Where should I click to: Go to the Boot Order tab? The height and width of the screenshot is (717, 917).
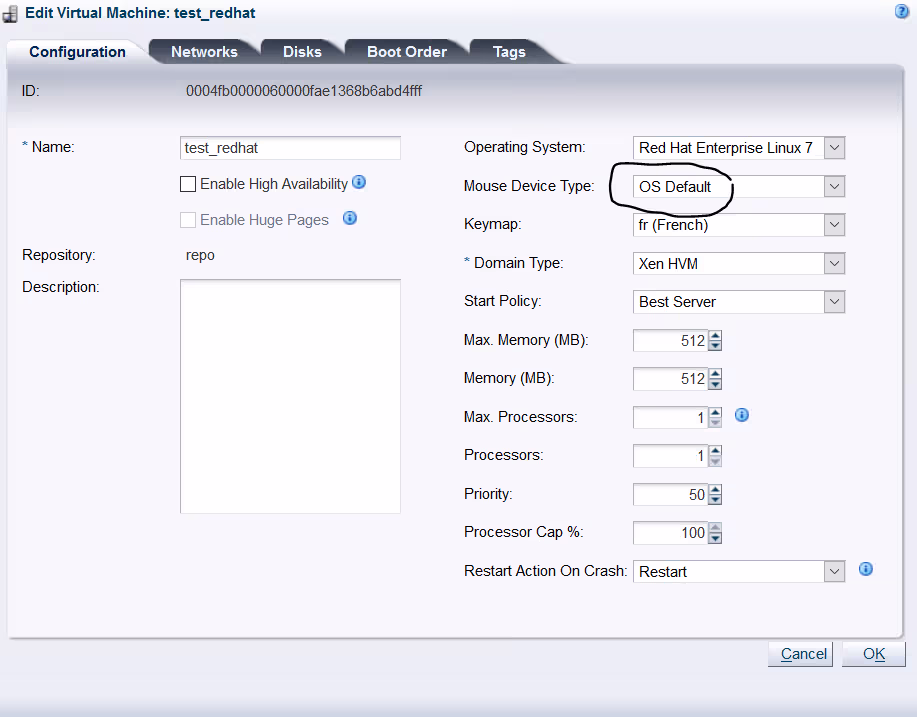(406, 52)
